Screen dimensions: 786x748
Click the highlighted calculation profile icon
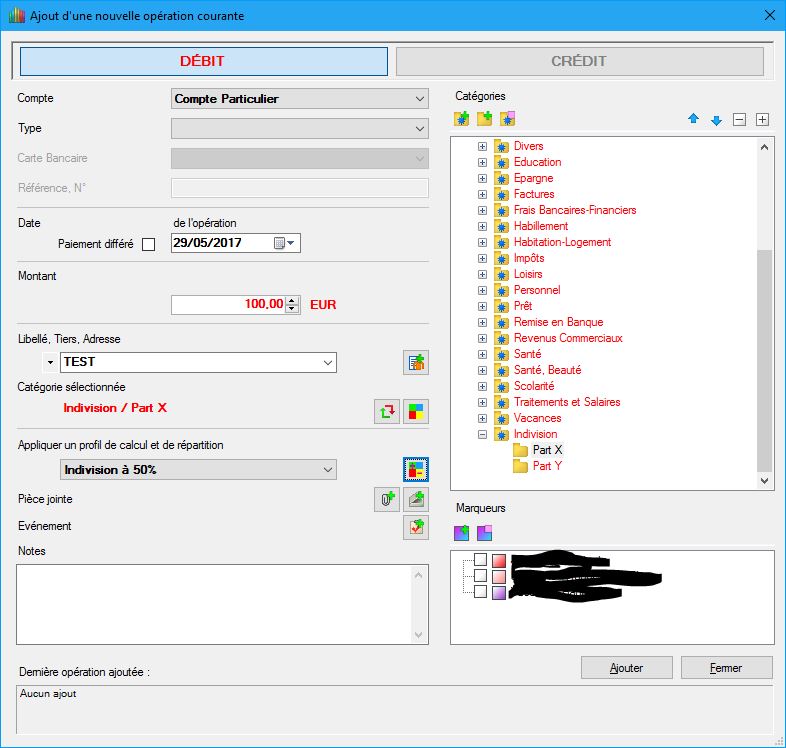coord(416,468)
